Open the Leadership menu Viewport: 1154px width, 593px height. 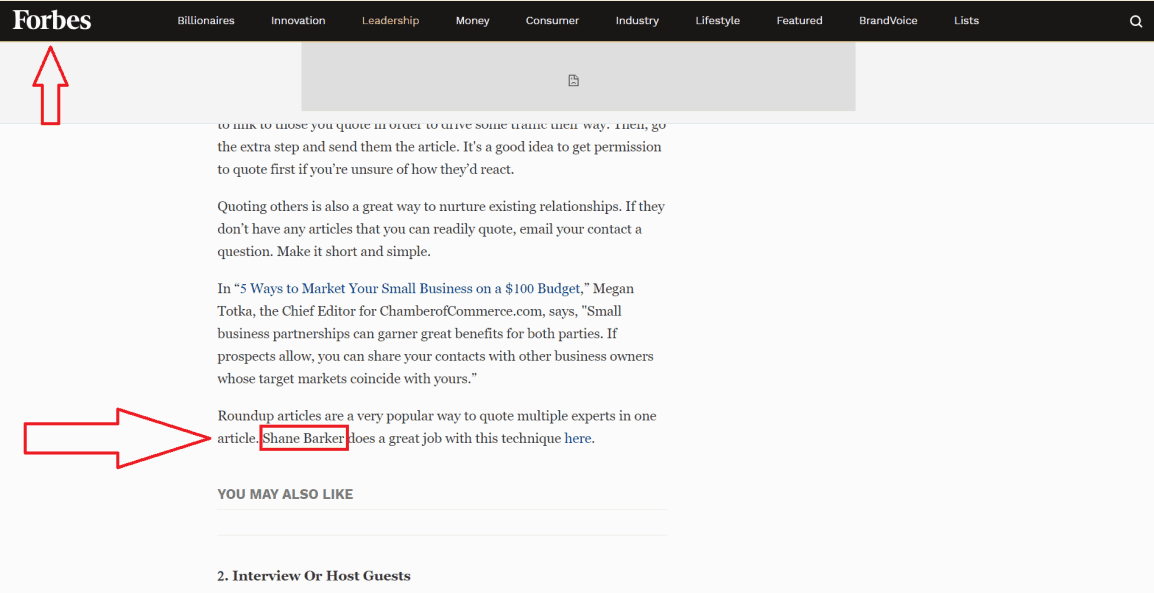point(390,21)
